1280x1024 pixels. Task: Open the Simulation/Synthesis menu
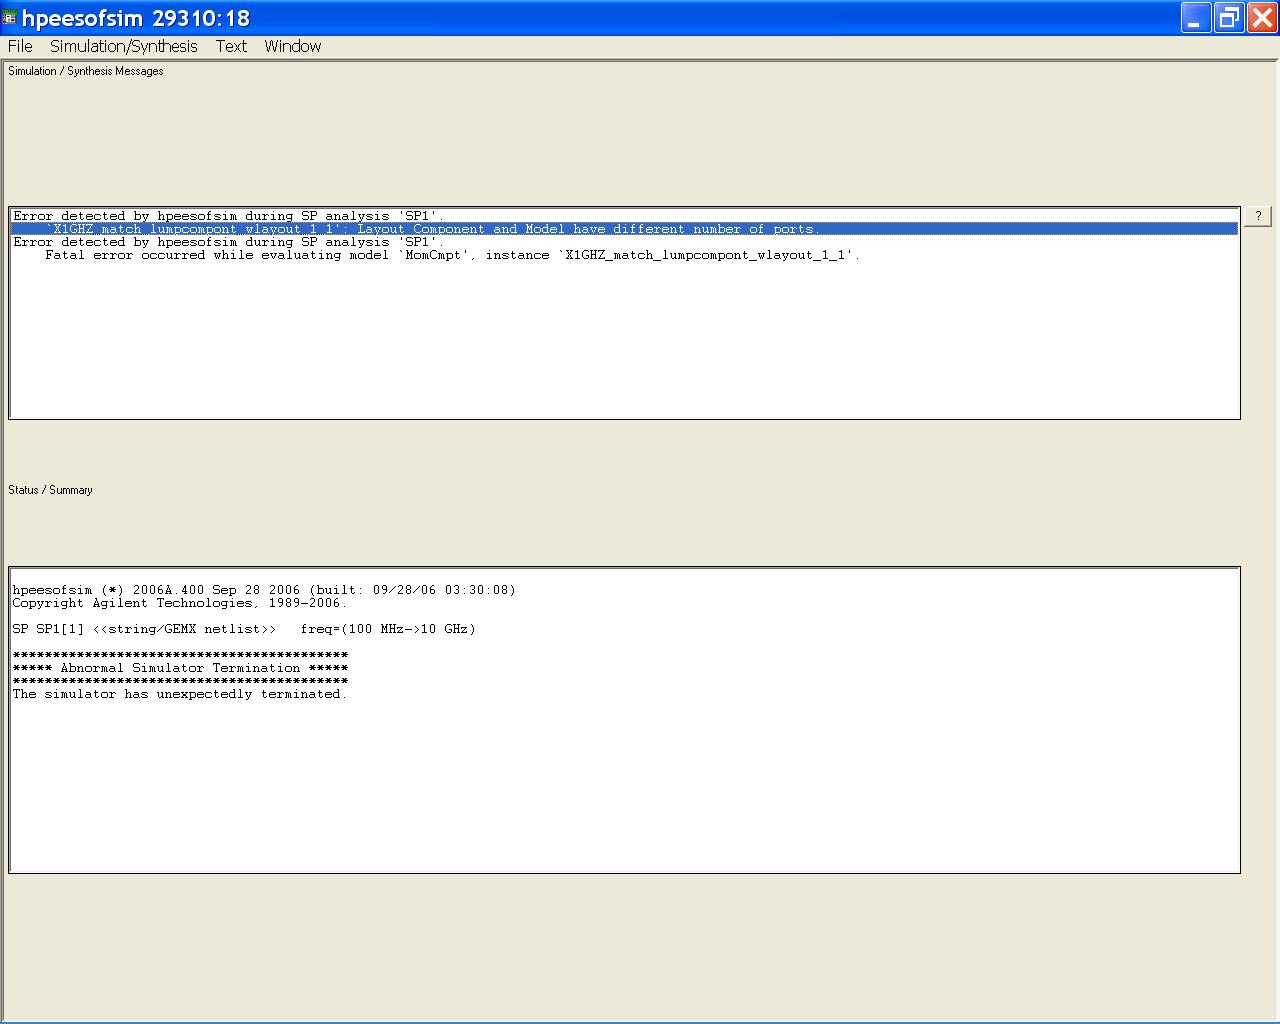point(124,46)
